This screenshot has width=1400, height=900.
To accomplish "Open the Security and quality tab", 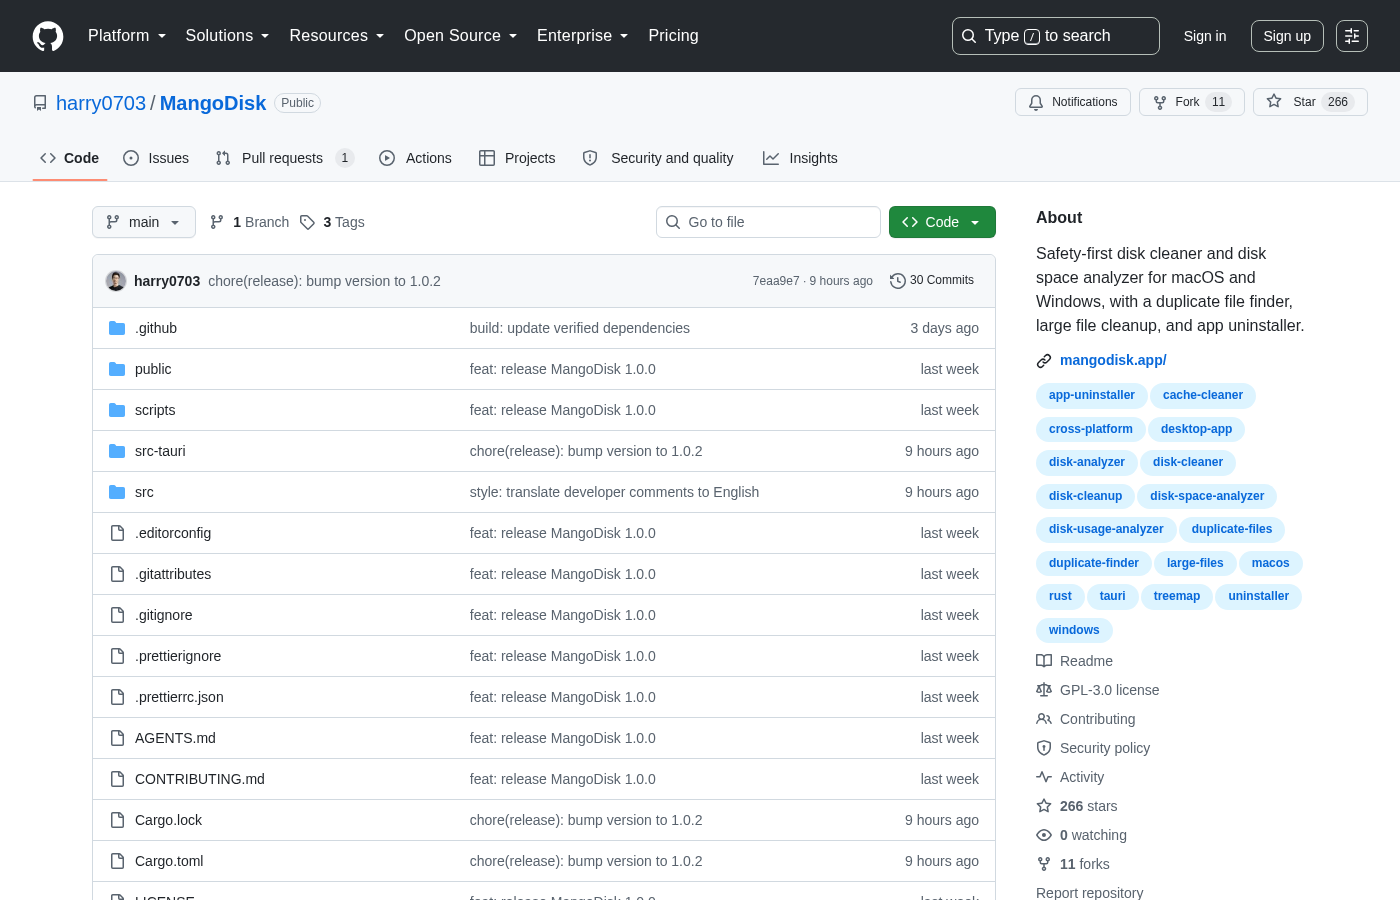I will 658,158.
